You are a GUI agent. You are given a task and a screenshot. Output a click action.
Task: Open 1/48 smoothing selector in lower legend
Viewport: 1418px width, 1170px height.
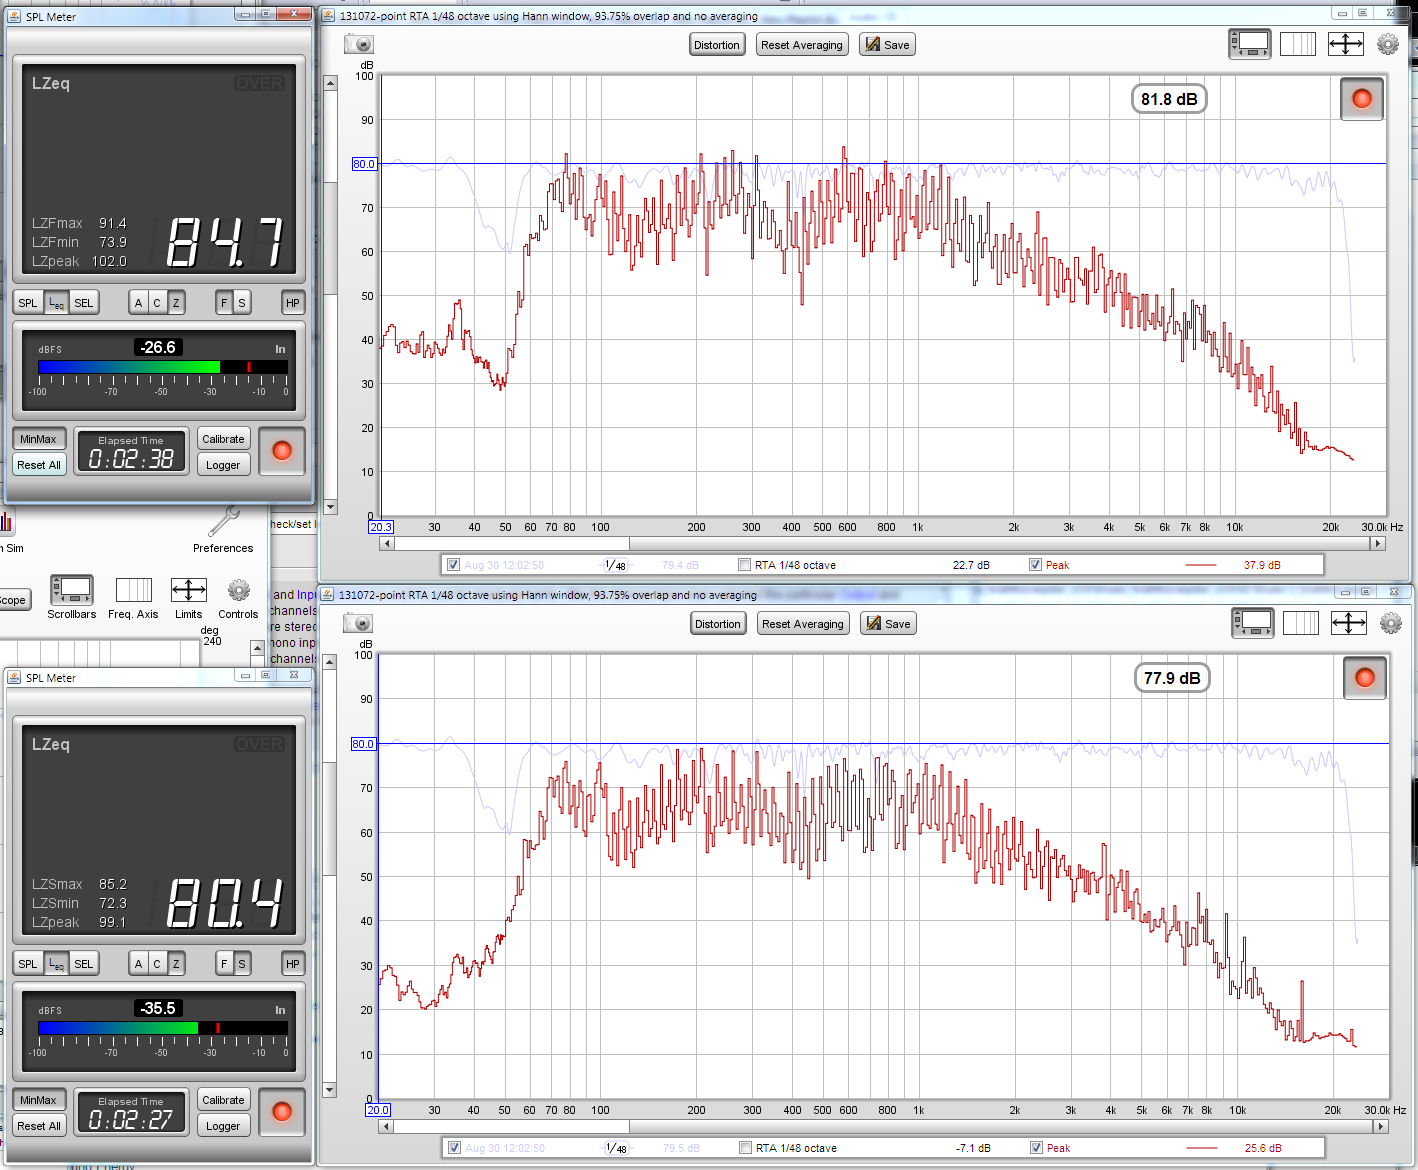point(617,1148)
